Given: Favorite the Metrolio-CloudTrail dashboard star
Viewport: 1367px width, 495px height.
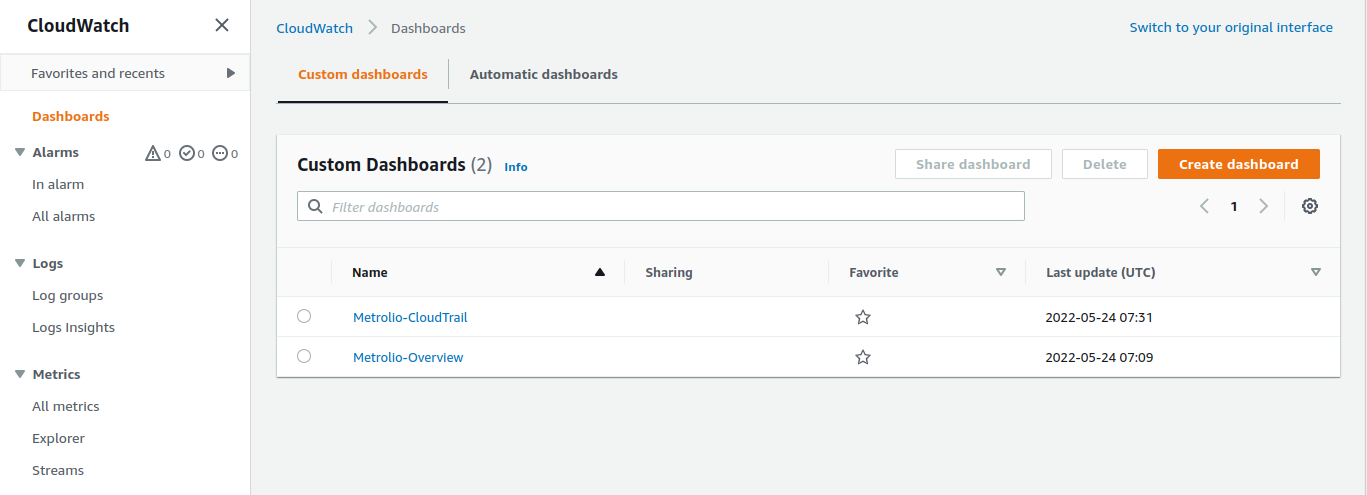Looking at the screenshot, I should coord(863,317).
